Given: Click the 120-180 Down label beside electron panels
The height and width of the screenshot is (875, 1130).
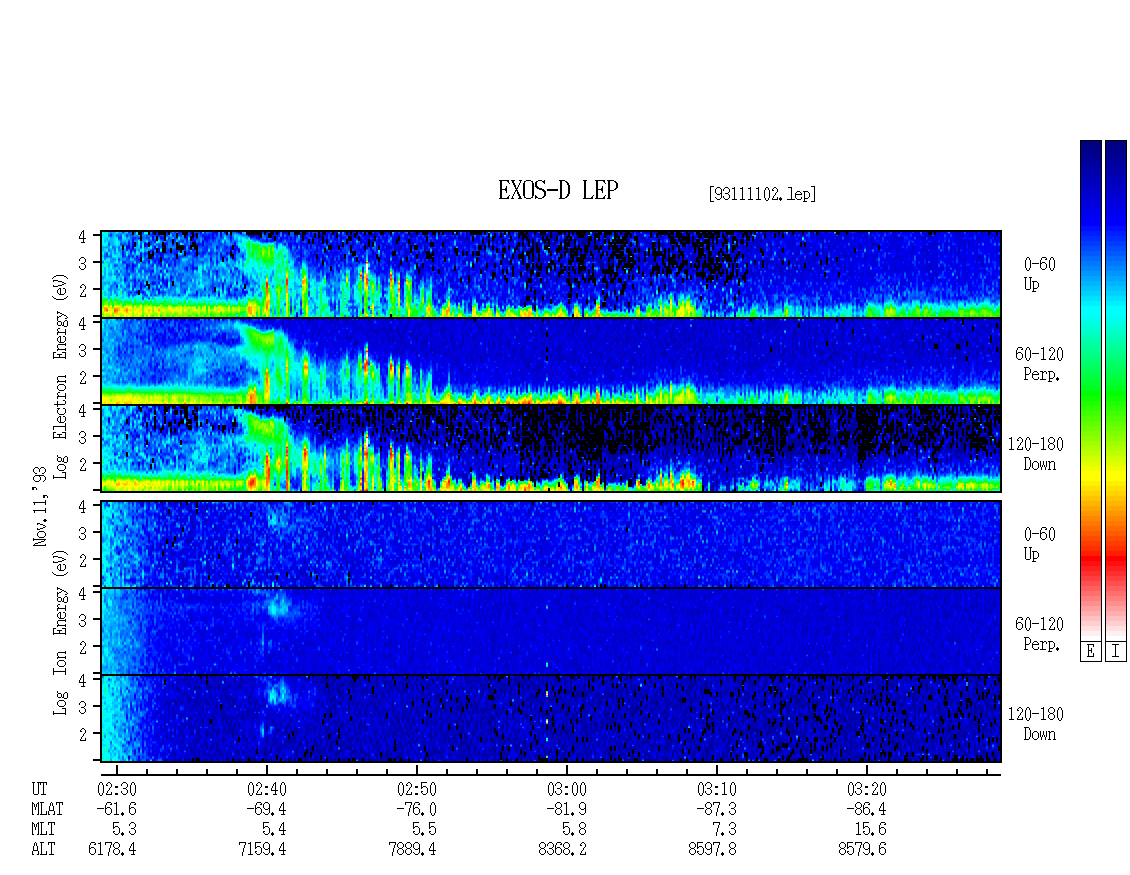Looking at the screenshot, I should 1036,454.
